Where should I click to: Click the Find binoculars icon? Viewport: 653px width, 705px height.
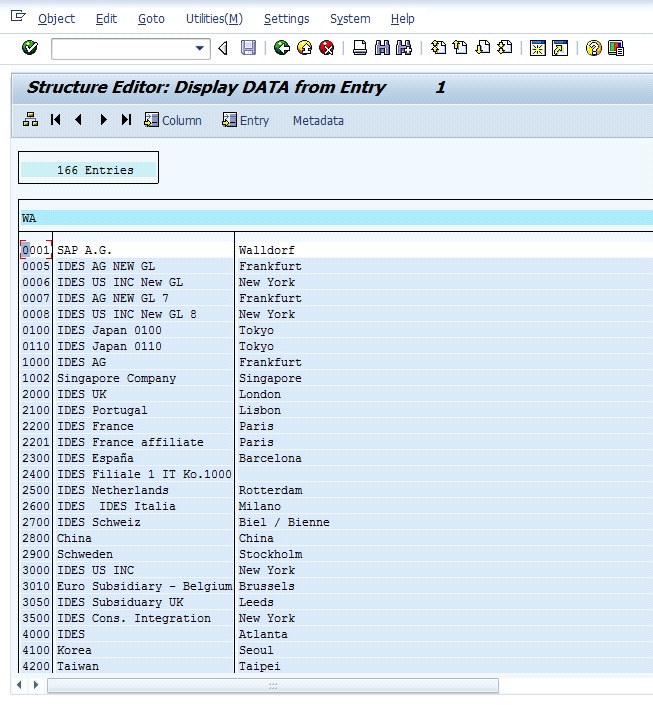pos(382,48)
